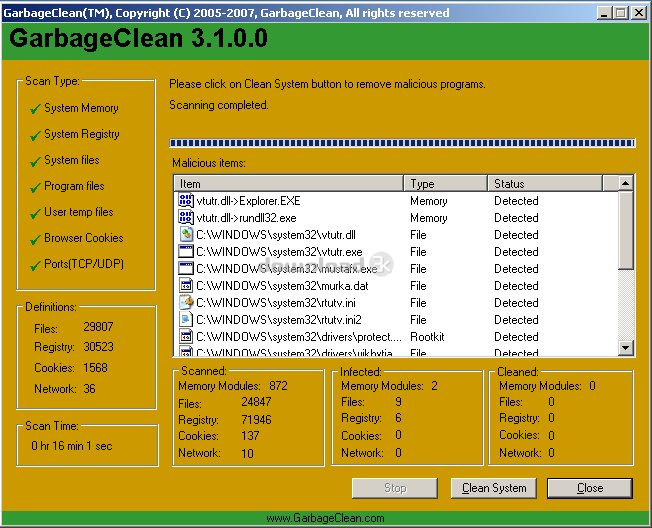Image resolution: width=652 pixels, height=528 pixels.
Task: Sort the list by the Item column header
Action: tap(289, 184)
